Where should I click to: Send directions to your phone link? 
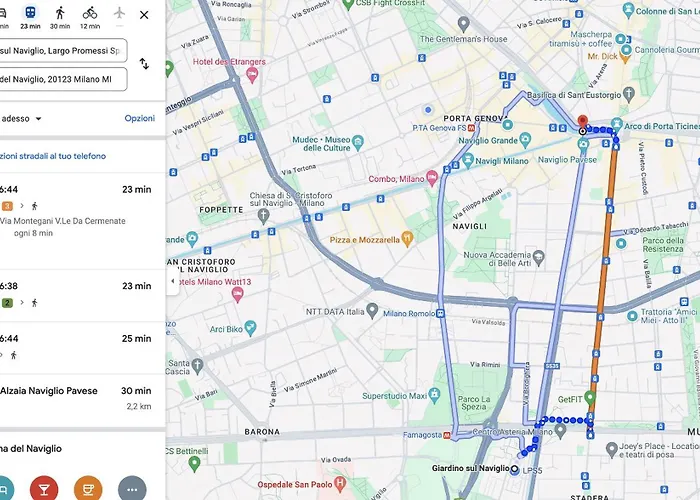(52, 156)
